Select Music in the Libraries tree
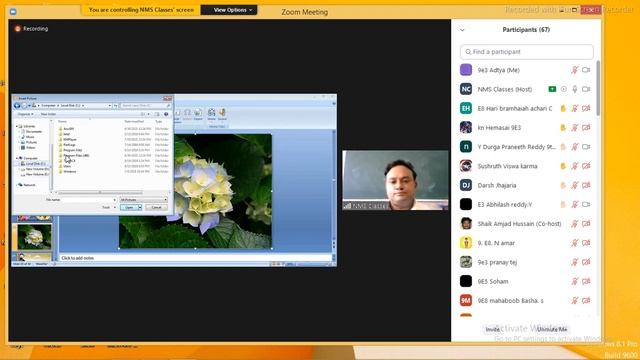This screenshot has height=360, width=640. coord(27,137)
